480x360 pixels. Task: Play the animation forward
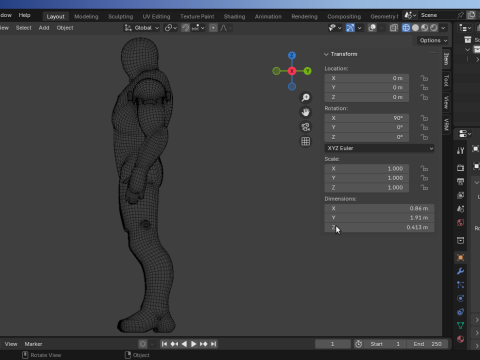pos(194,344)
